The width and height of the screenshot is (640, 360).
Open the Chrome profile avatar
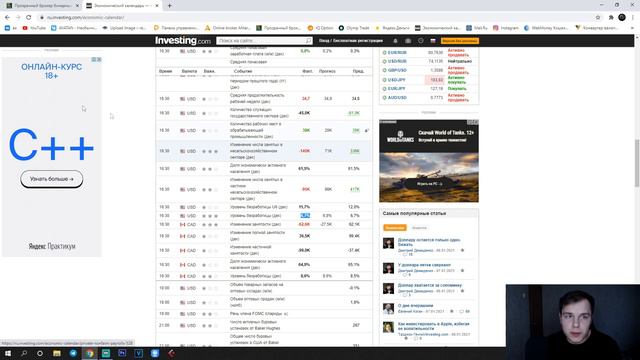click(622, 18)
